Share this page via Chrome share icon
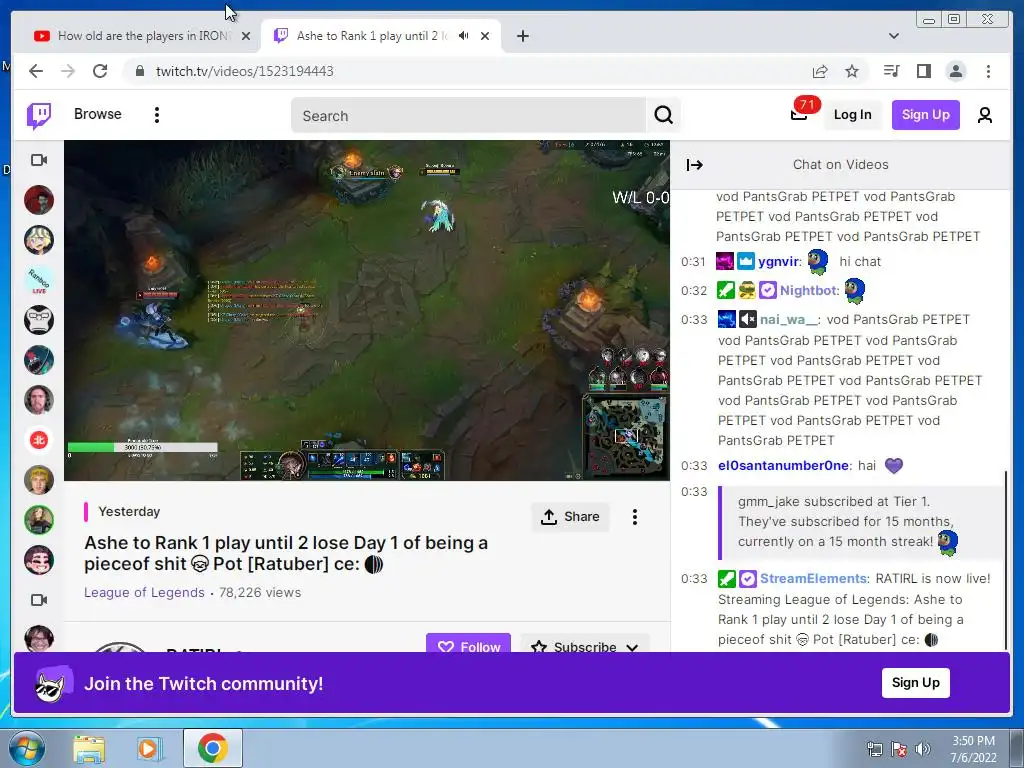Image resolution: width=1024 pixels, height=768 pixels. (820, 71)
